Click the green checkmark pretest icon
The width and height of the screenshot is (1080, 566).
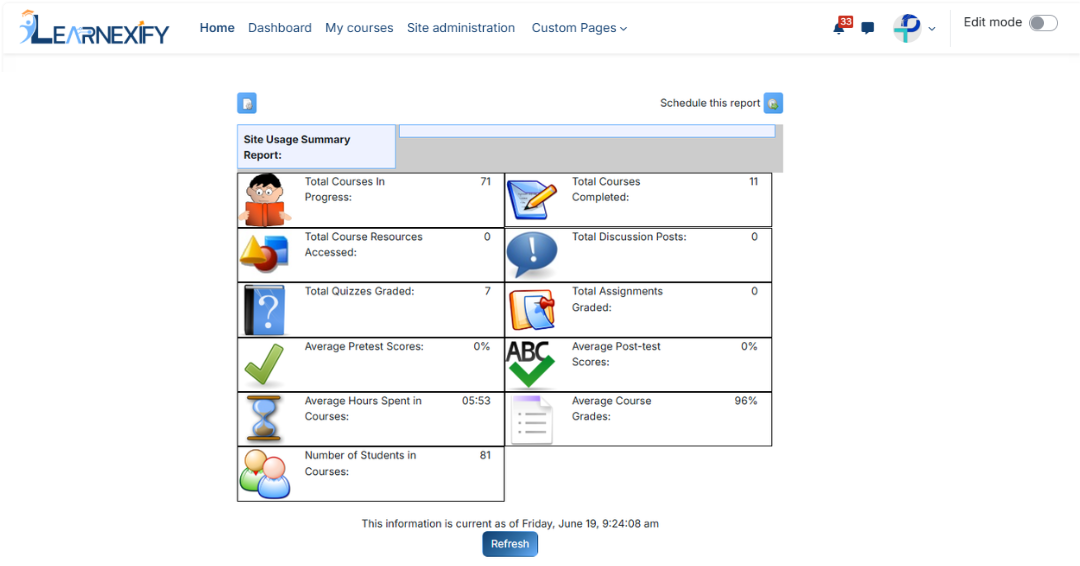[264, 364]
